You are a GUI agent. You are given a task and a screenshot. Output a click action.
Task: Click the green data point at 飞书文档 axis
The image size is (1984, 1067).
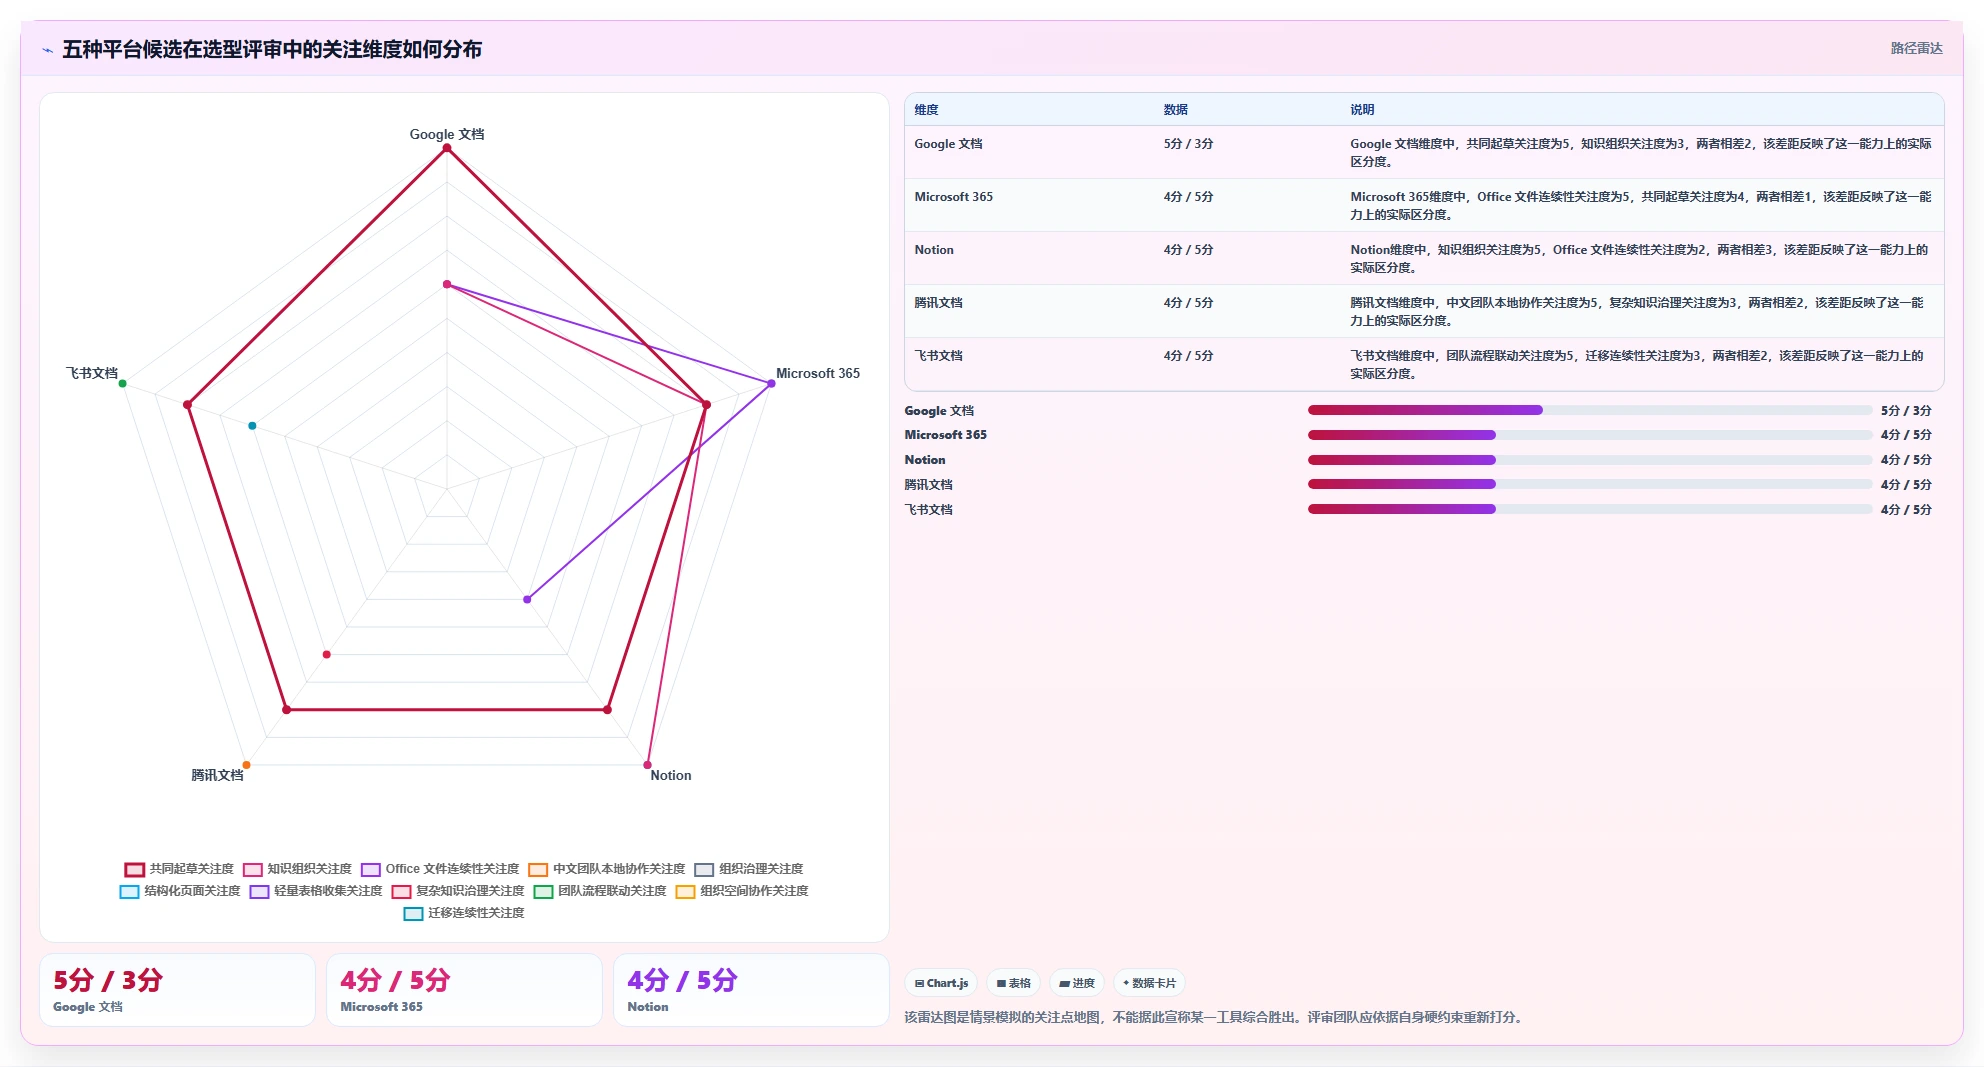coord(123,383)
